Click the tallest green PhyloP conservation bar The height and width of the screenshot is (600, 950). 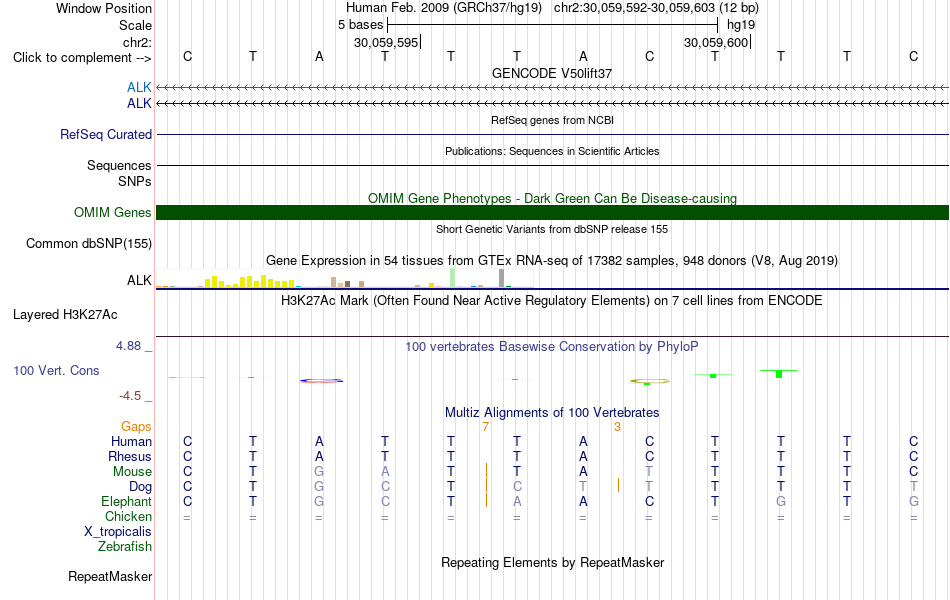(x=779, y=374)
